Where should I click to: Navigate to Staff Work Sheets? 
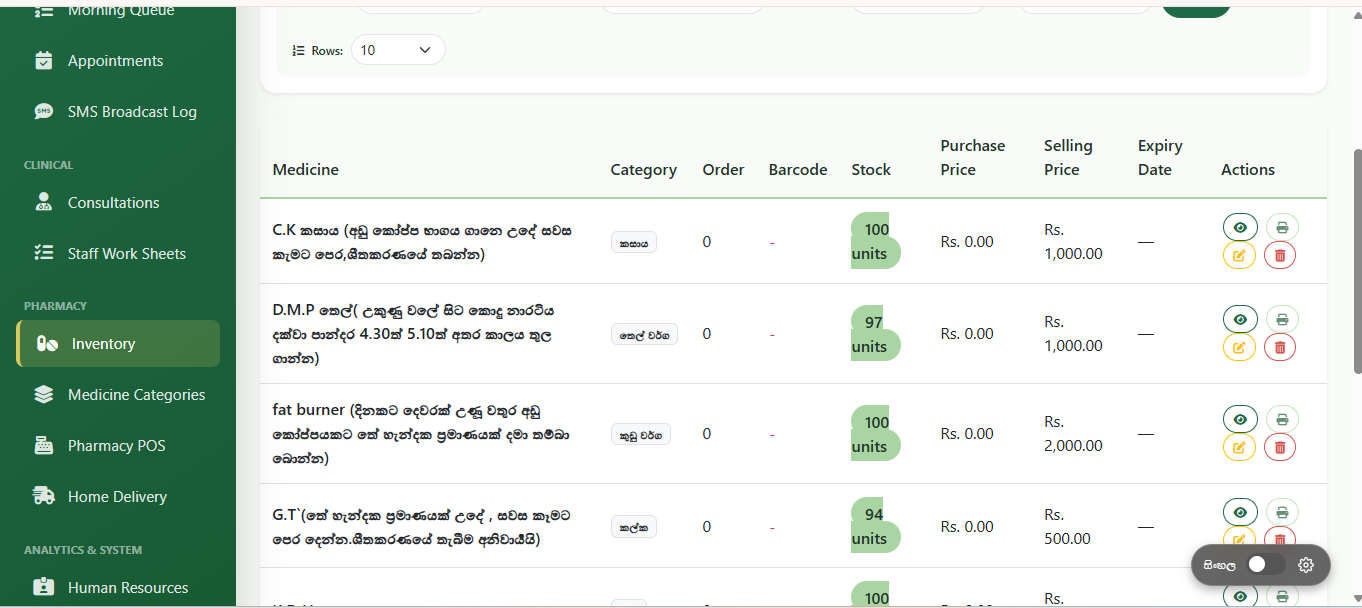[118, 254]
